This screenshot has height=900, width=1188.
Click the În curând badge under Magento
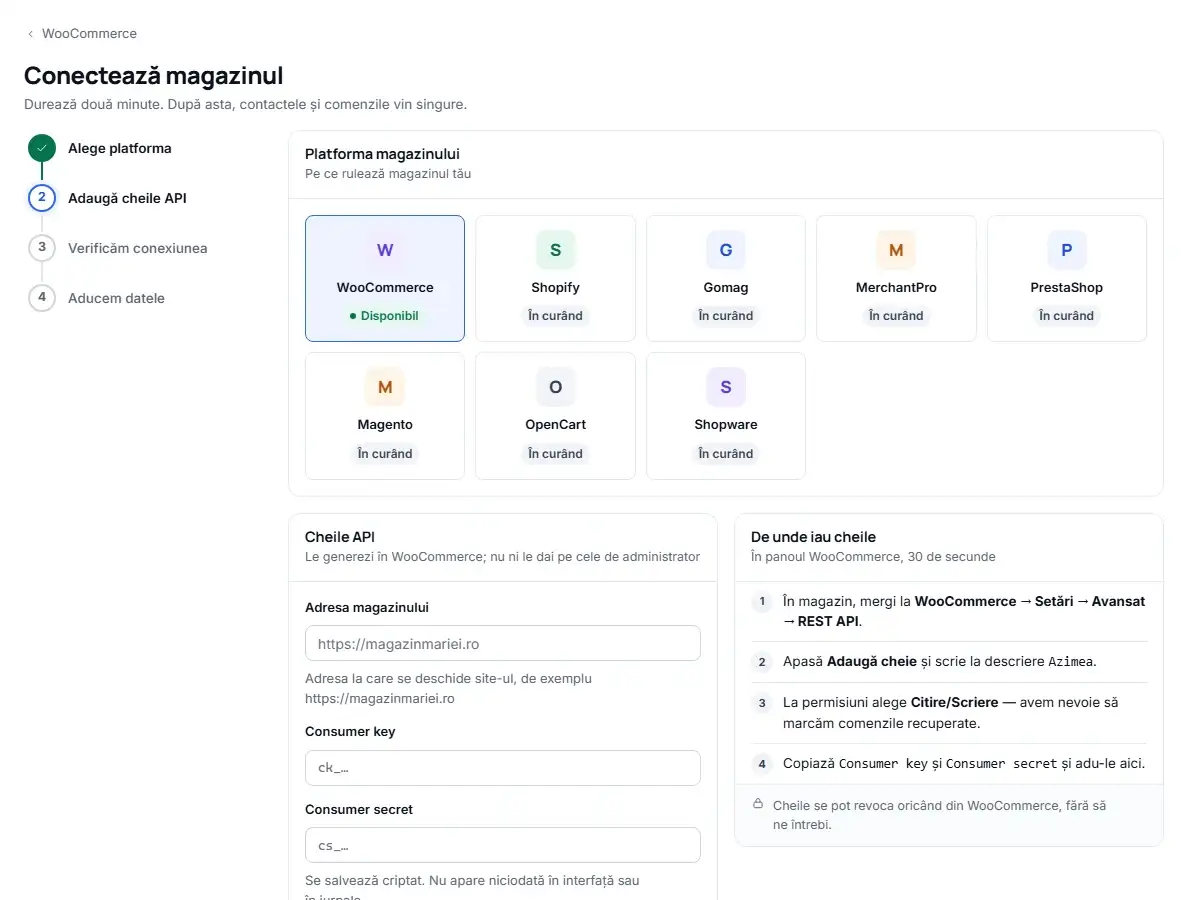385,454
